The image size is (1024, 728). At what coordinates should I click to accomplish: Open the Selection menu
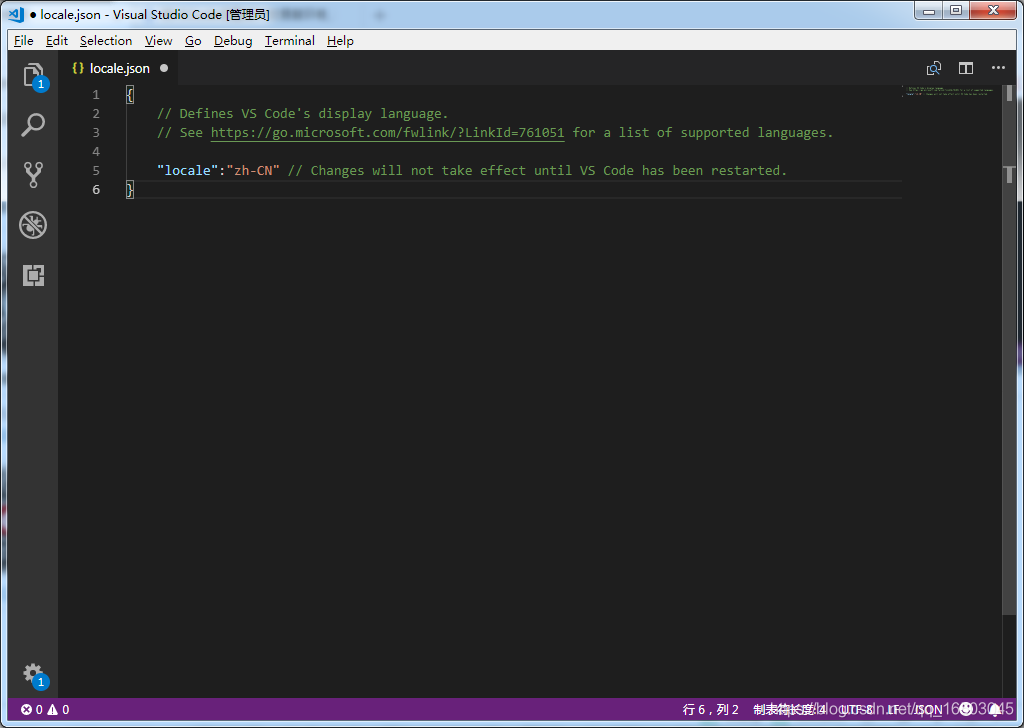coord(106,40)
